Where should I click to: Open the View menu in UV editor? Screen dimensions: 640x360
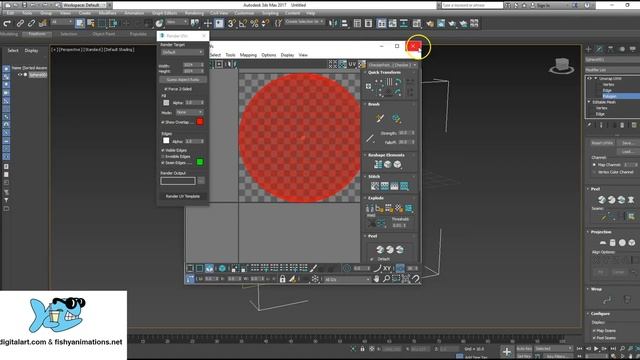[303, 55]
